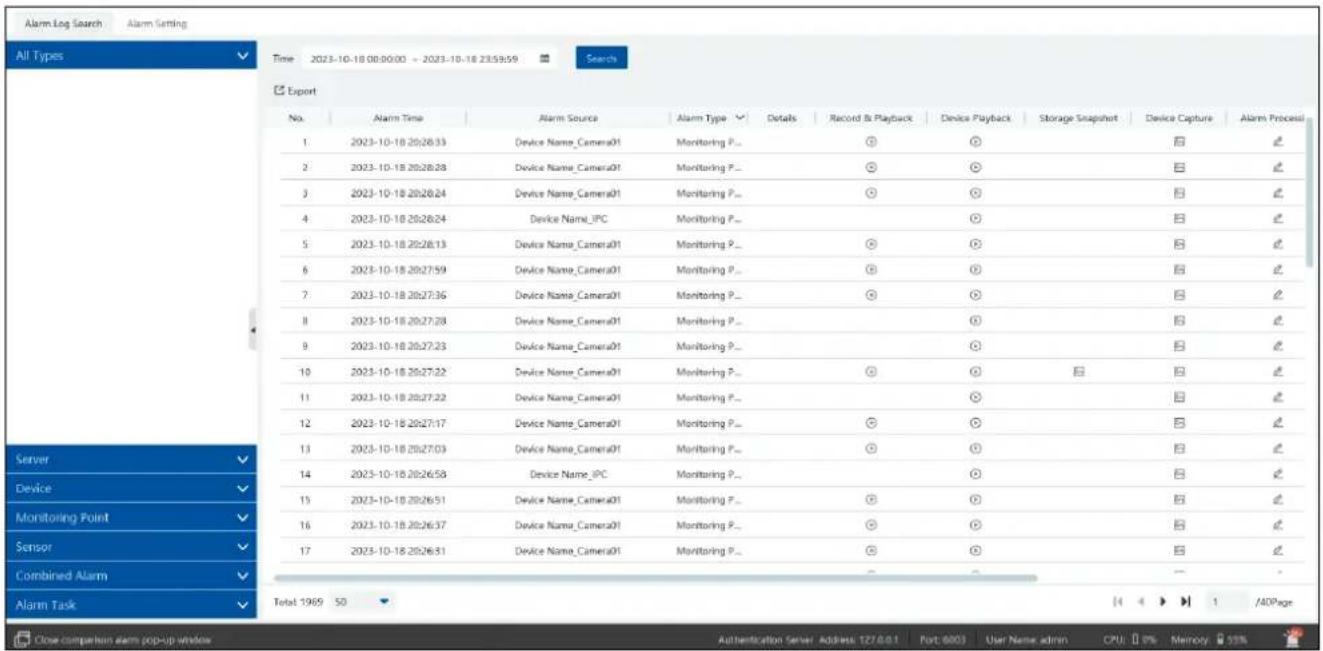The width and height of the screenshot is (1323, 651).
Task: Click the Search button
Action: (601, 59)
